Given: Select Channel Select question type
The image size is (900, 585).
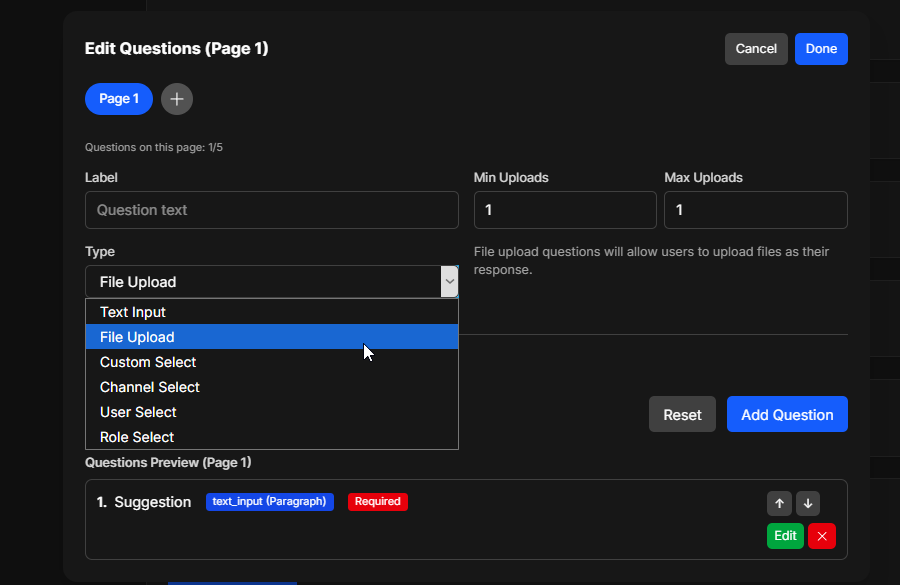Looking at the screenshot, I should (150, 387).
